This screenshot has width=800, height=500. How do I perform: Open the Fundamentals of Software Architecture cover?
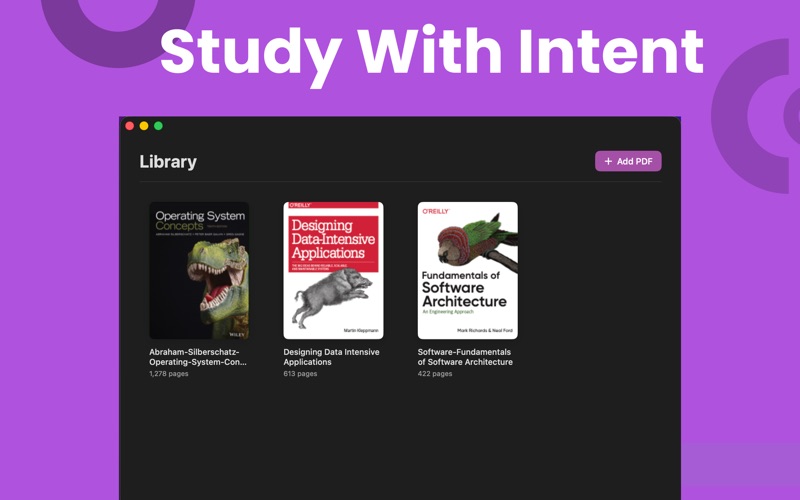(467, 270)
